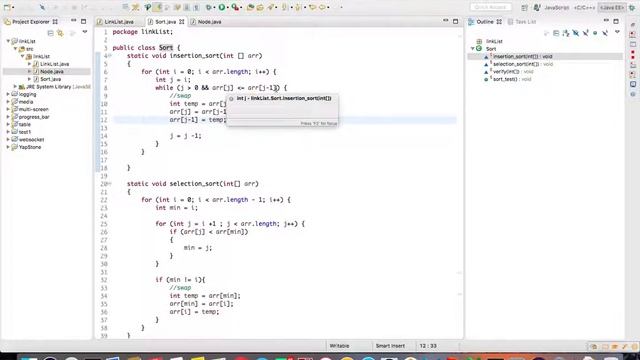Select the Sort.java editor tab

click(x=165, y=22)
